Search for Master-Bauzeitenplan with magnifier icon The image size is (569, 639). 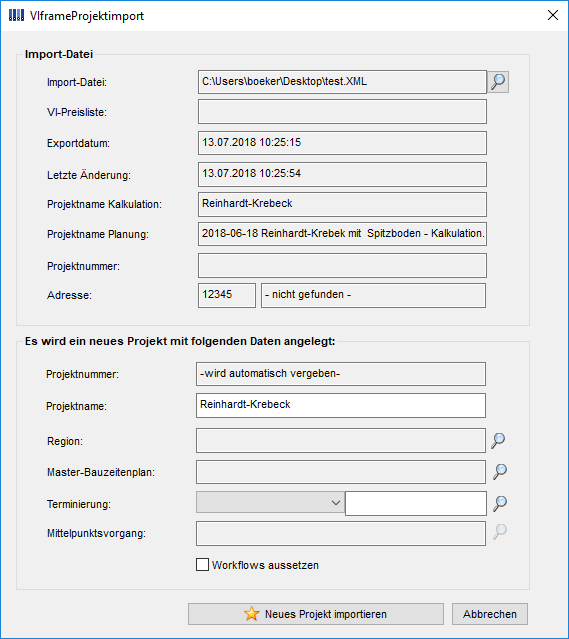(500, 472)
